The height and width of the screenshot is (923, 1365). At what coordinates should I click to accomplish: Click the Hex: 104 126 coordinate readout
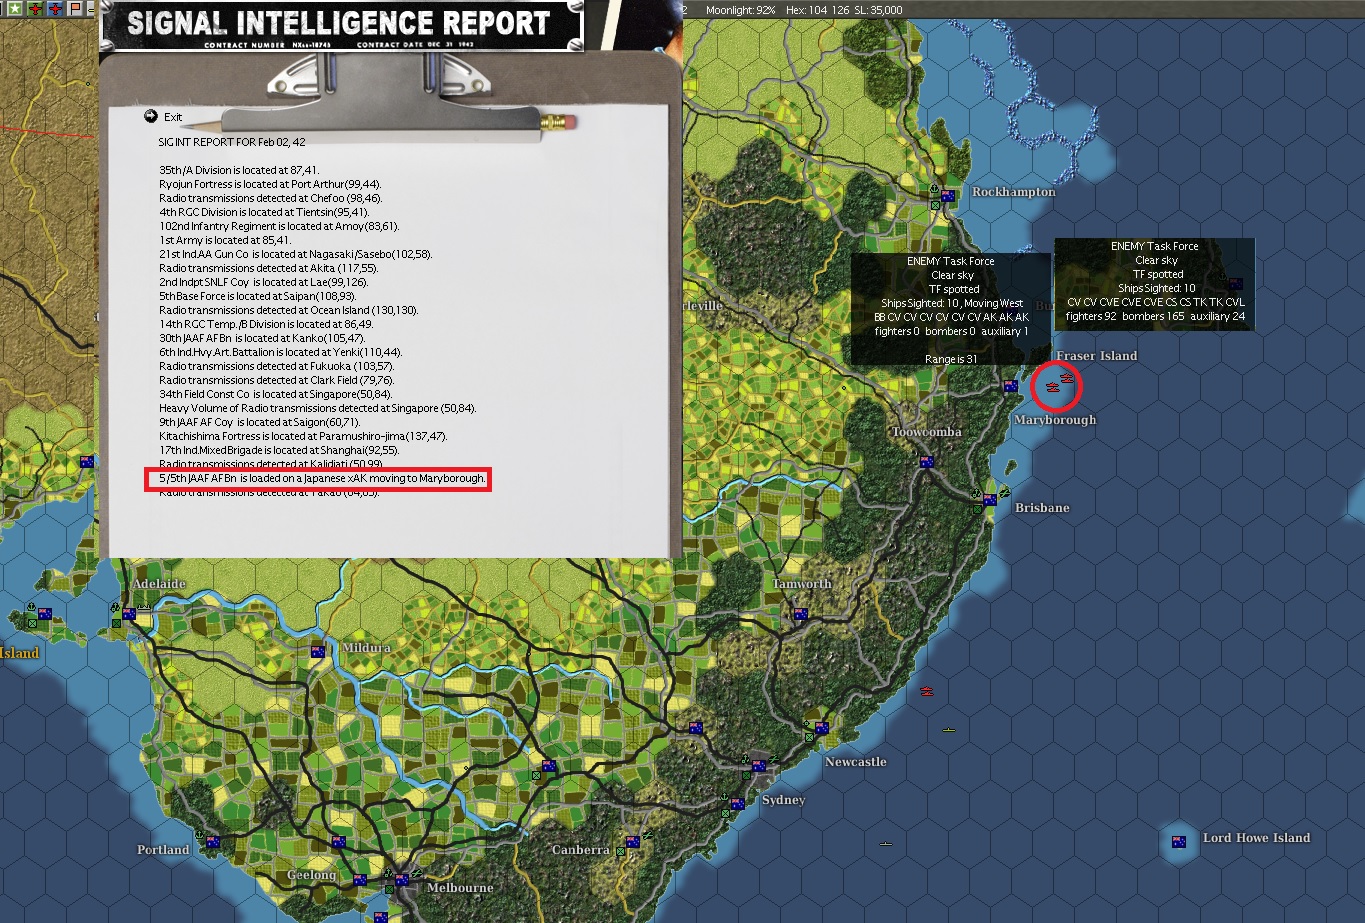click(816, 10)
